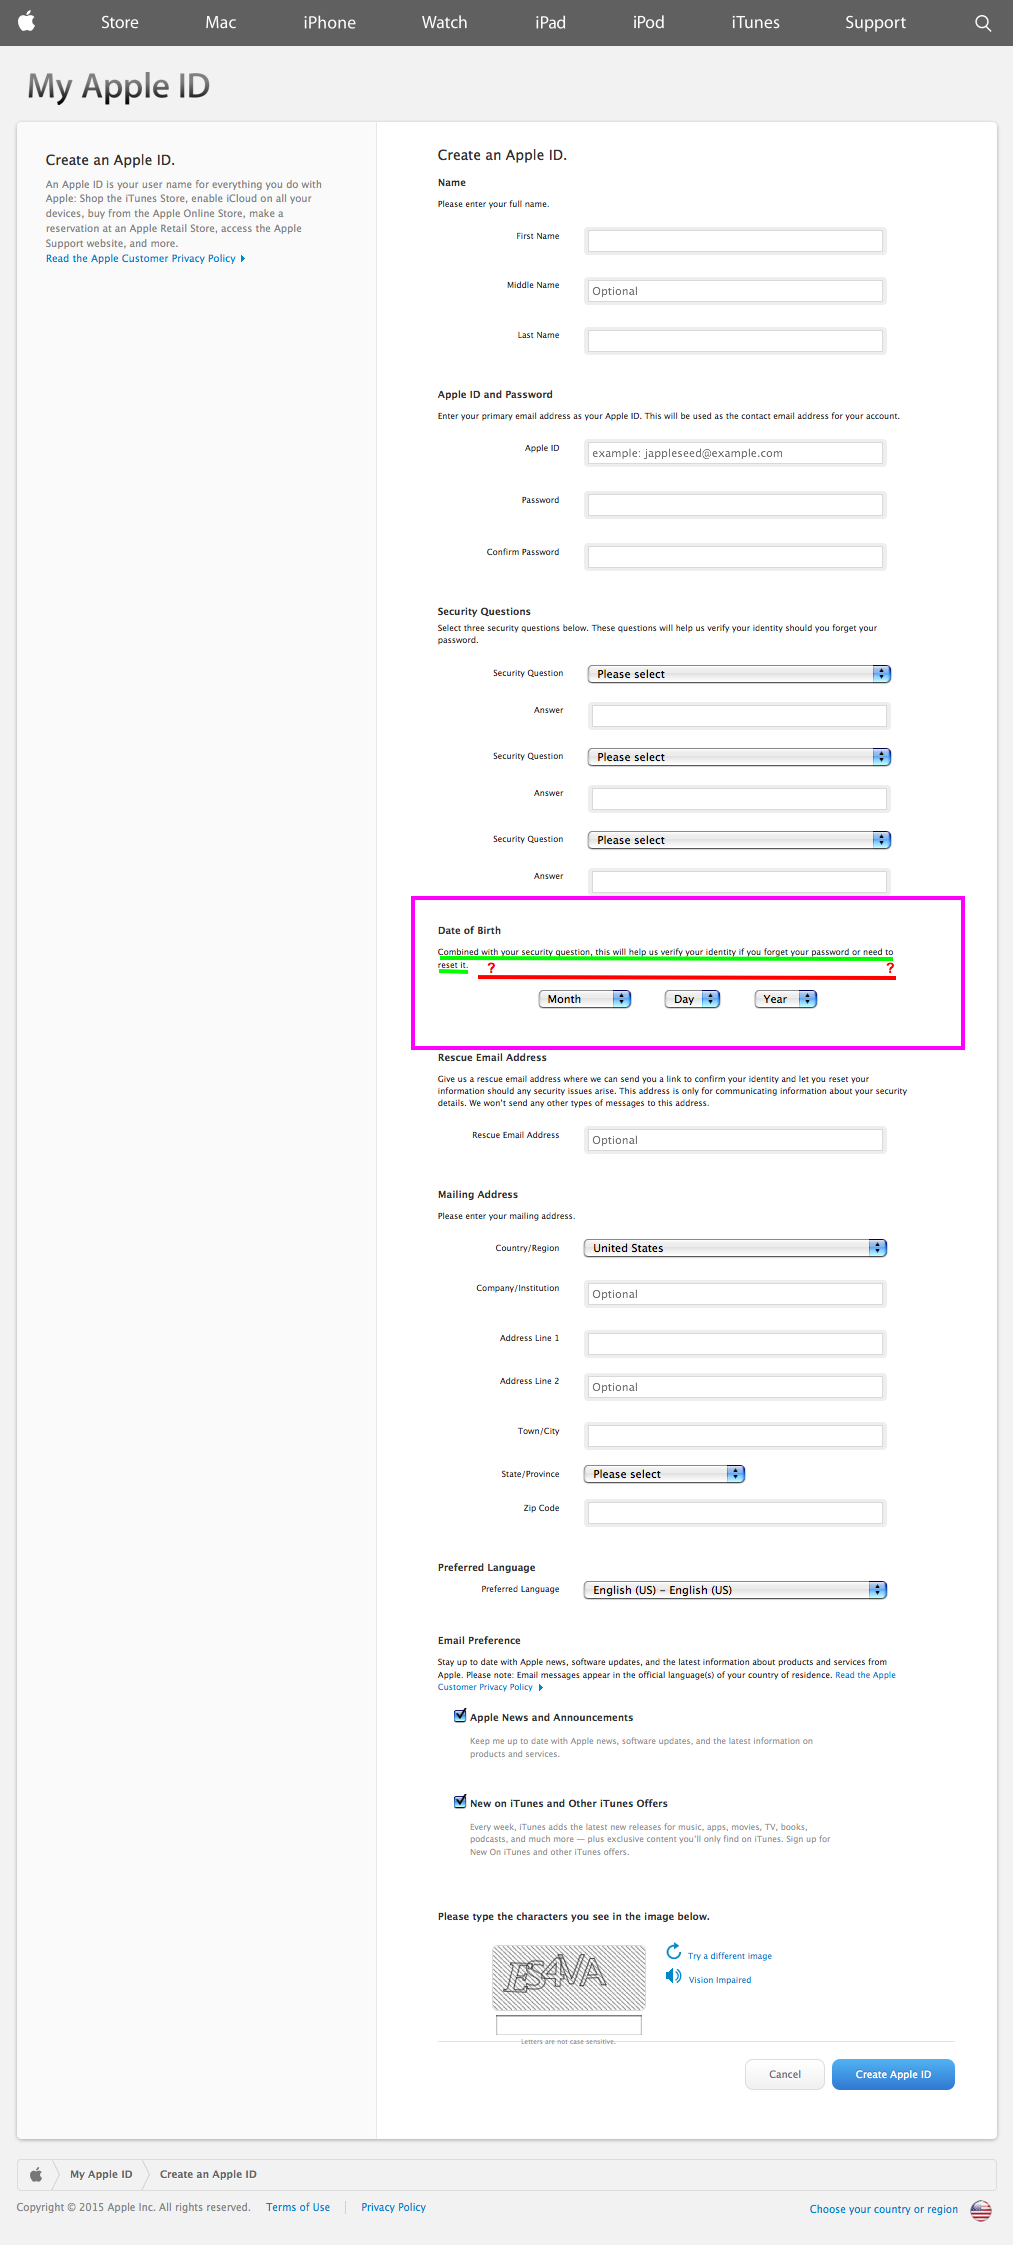Open the Country/Region dropdown
The width and height of the screenshot is (1013, 2245).
point(735,1248)
